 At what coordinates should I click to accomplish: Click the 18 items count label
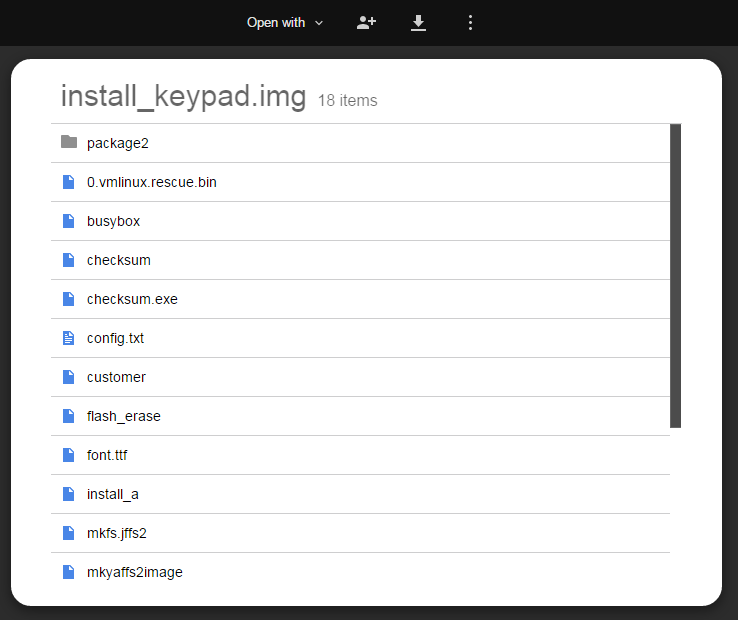point(347,100)
